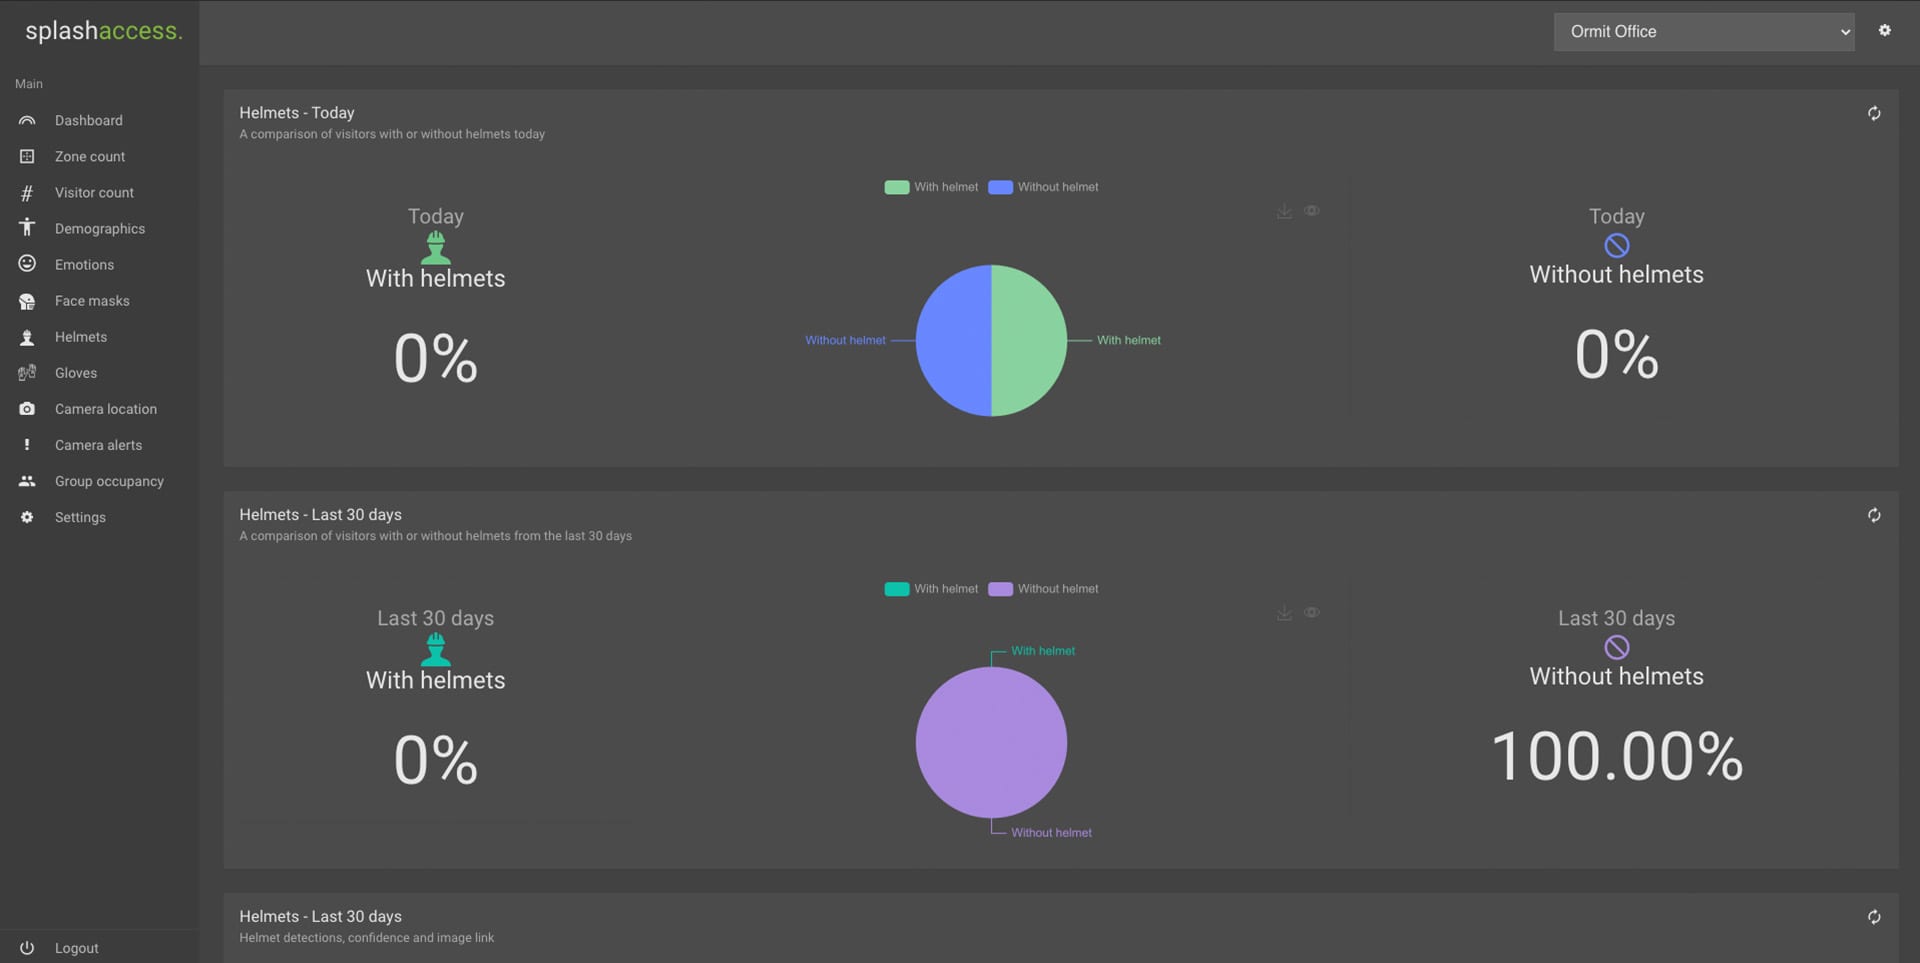
Task: Select Demographics in the sidebar
Action: (x=100, y=228)
